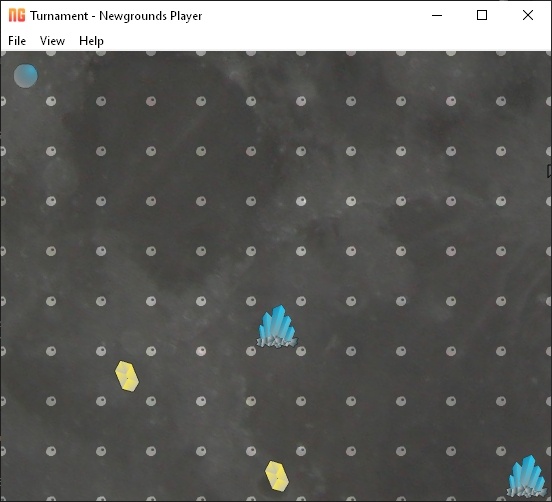Click the blue crystal at bottom-right edge
552x502 pixels.
coord(527,476)
